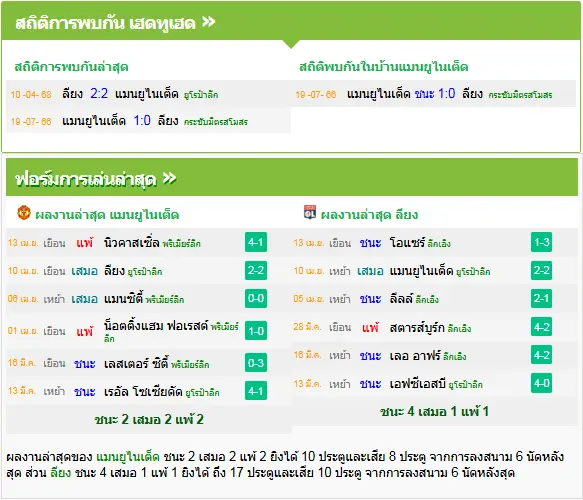The image size is (583, 500).
Task: Click the 2-2 score badge for ลียง ยูโรป้าลีก
Action: [x=256, y=270]
